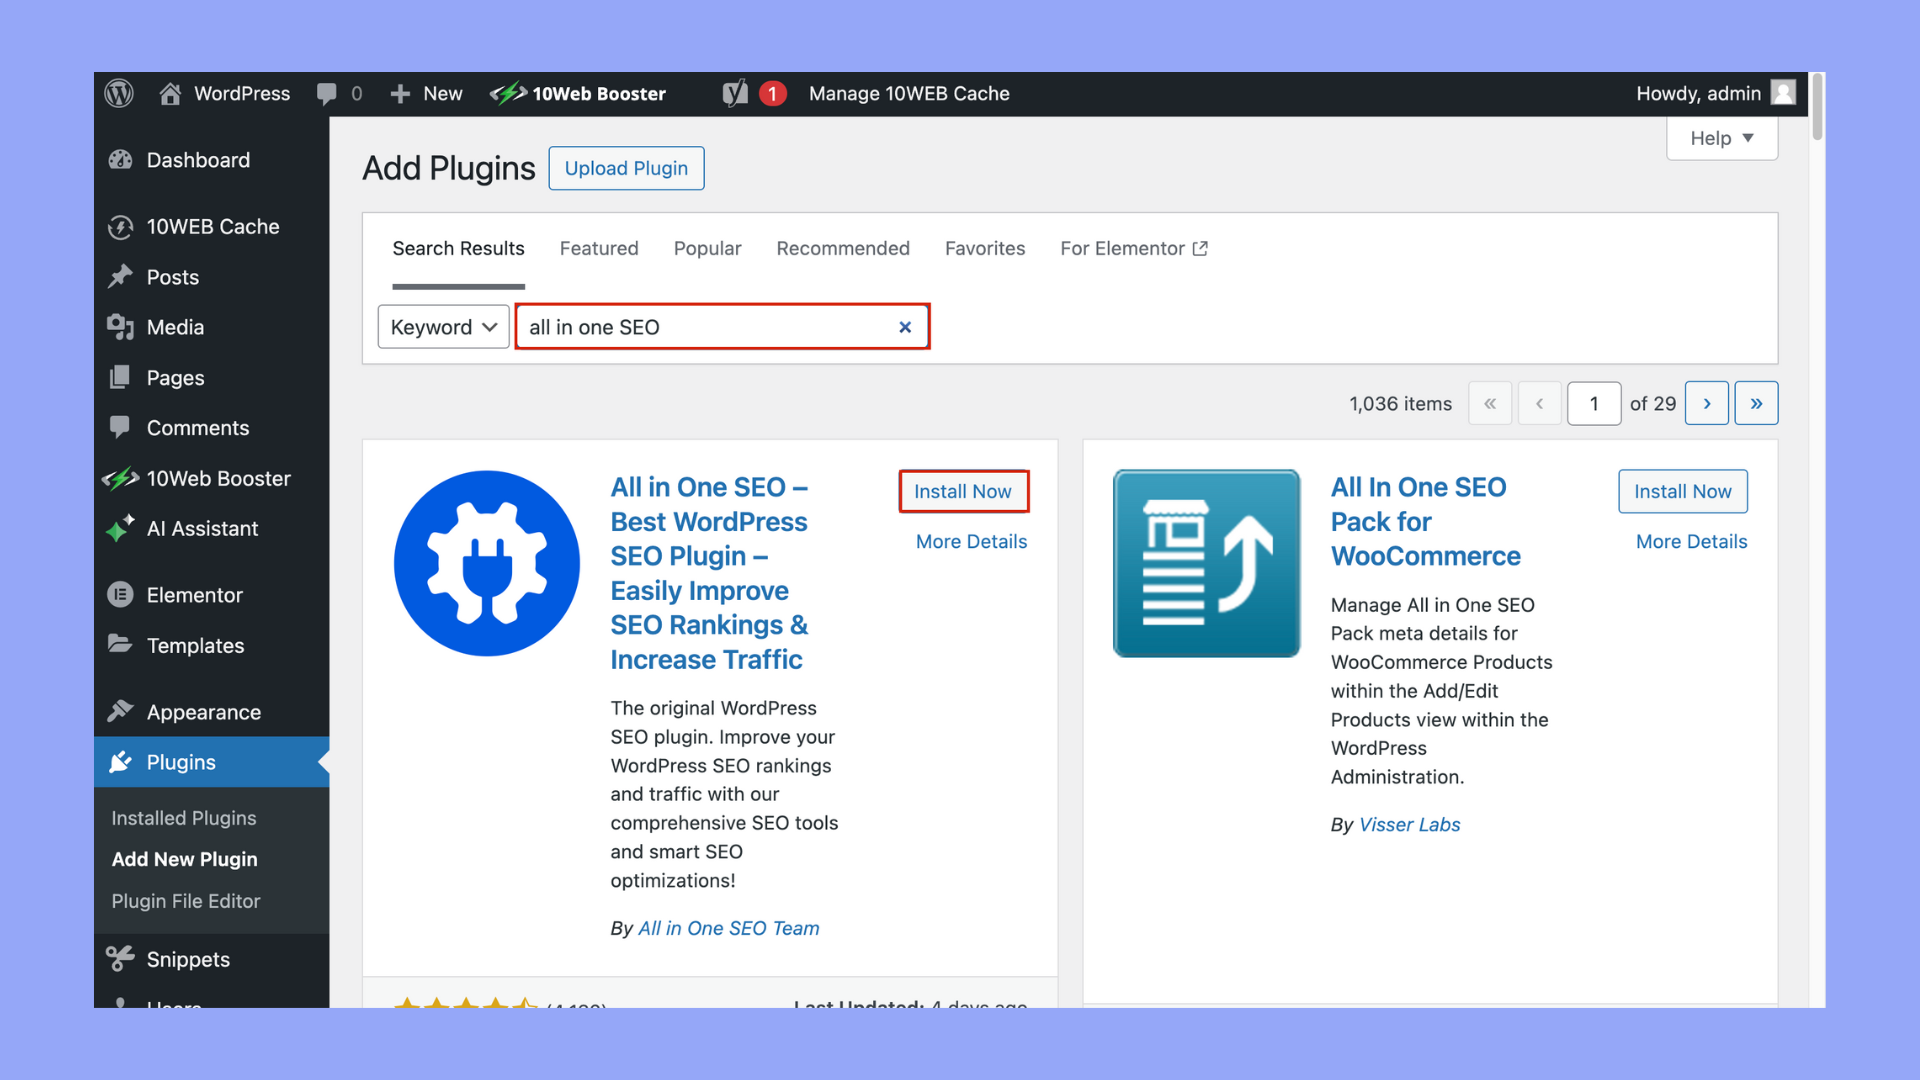
Task: Click the Elementor sidebar icon
Action: pyautogui.click(x=120, y=594)
